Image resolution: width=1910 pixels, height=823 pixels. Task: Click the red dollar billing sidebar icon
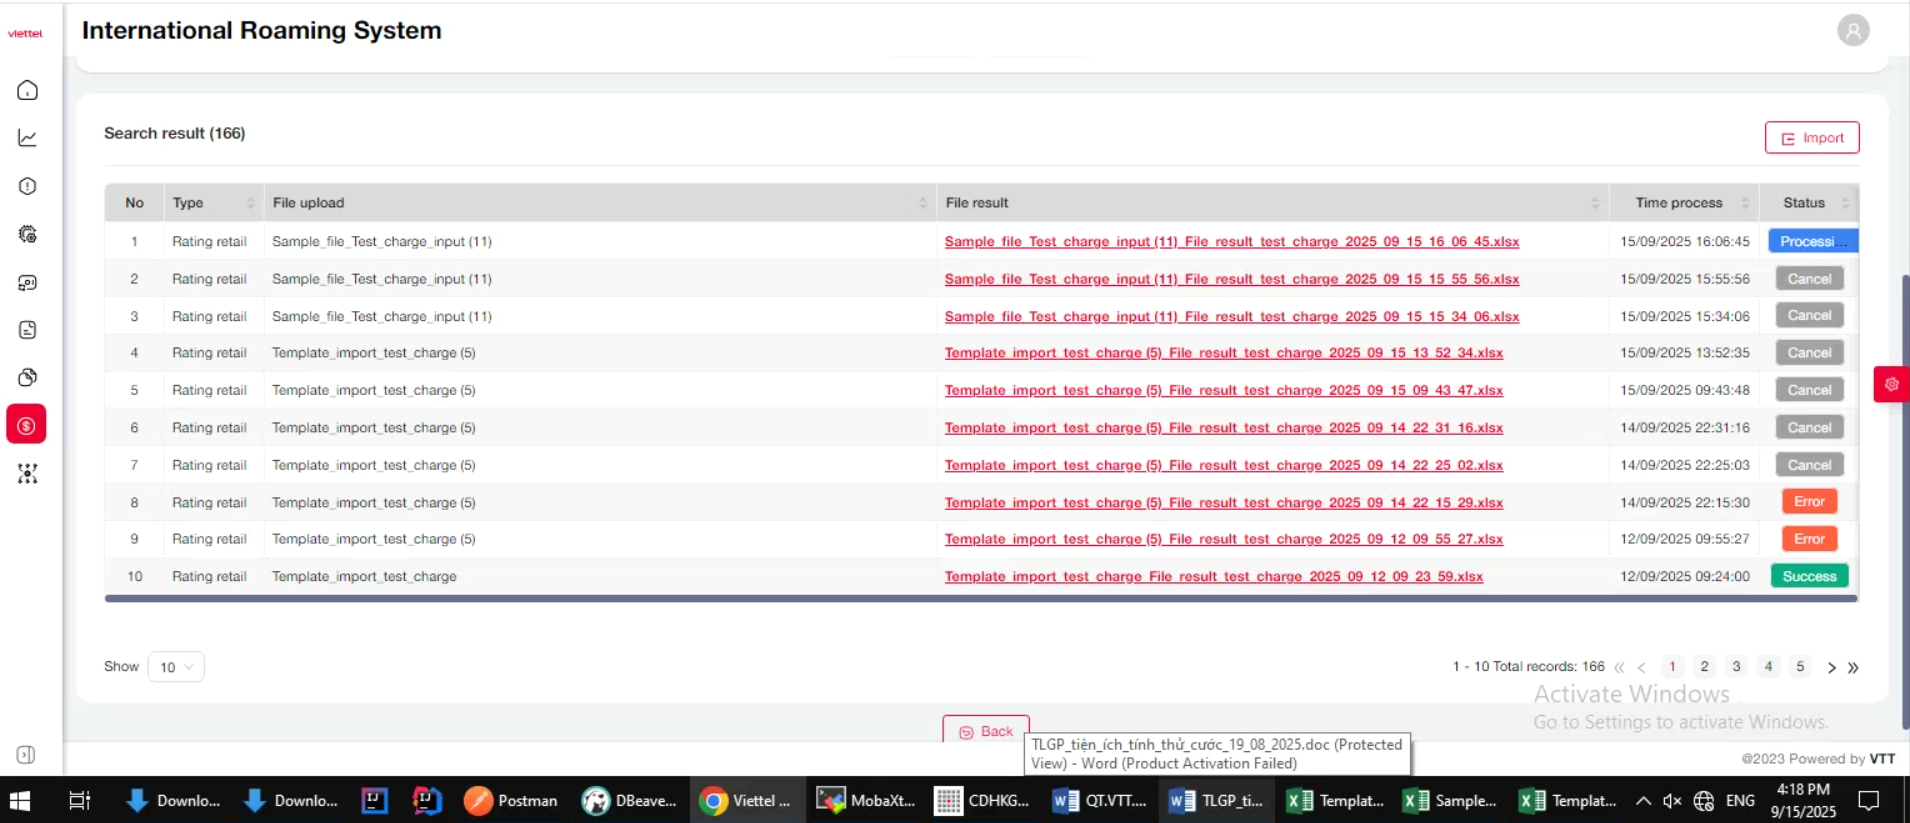(27, 425)
